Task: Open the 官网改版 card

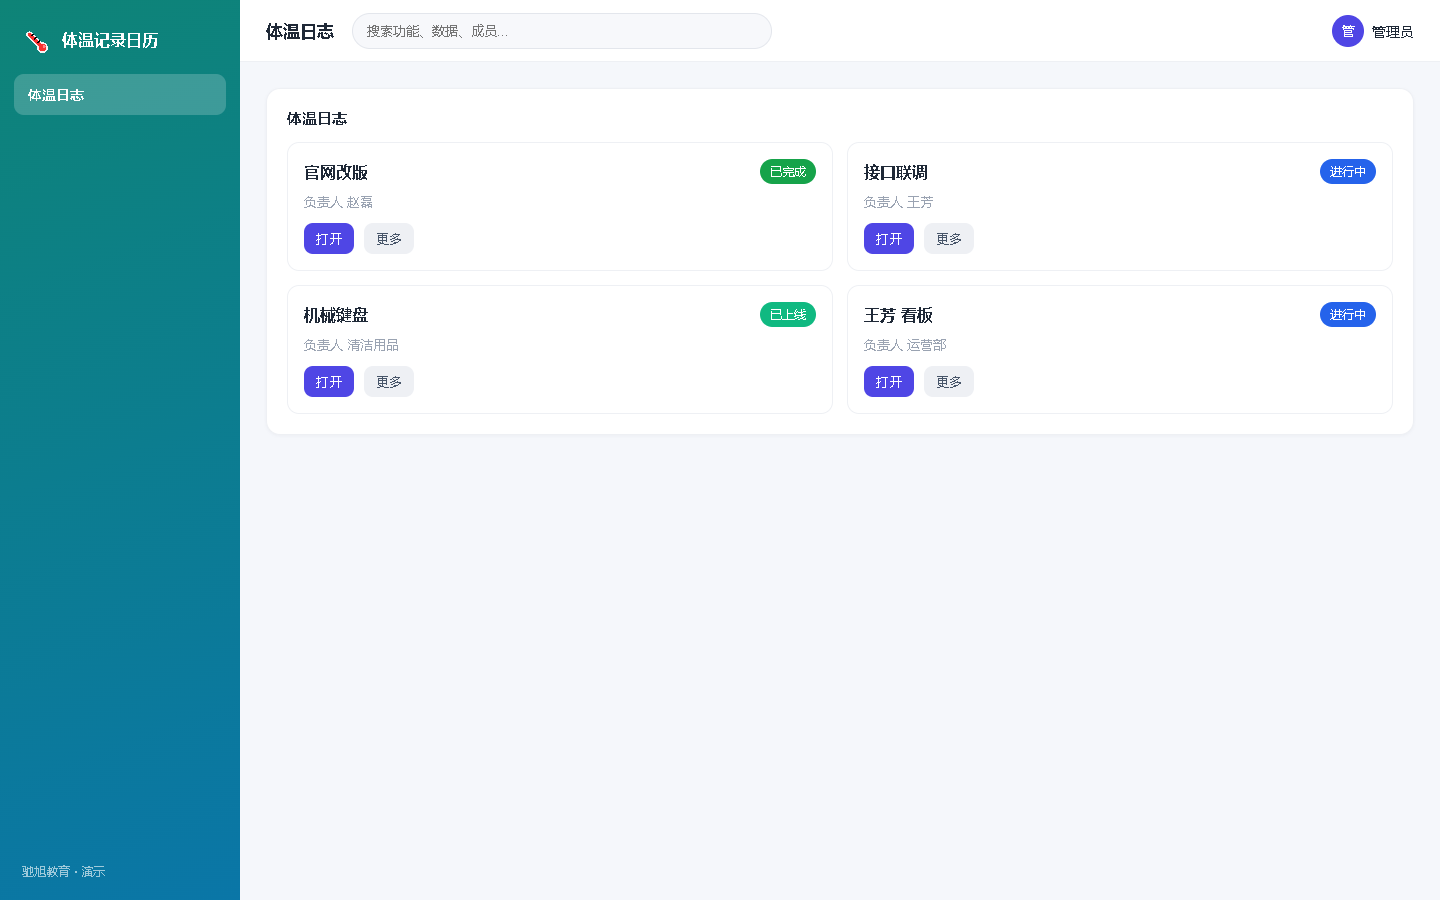Action: click(329, 239)
